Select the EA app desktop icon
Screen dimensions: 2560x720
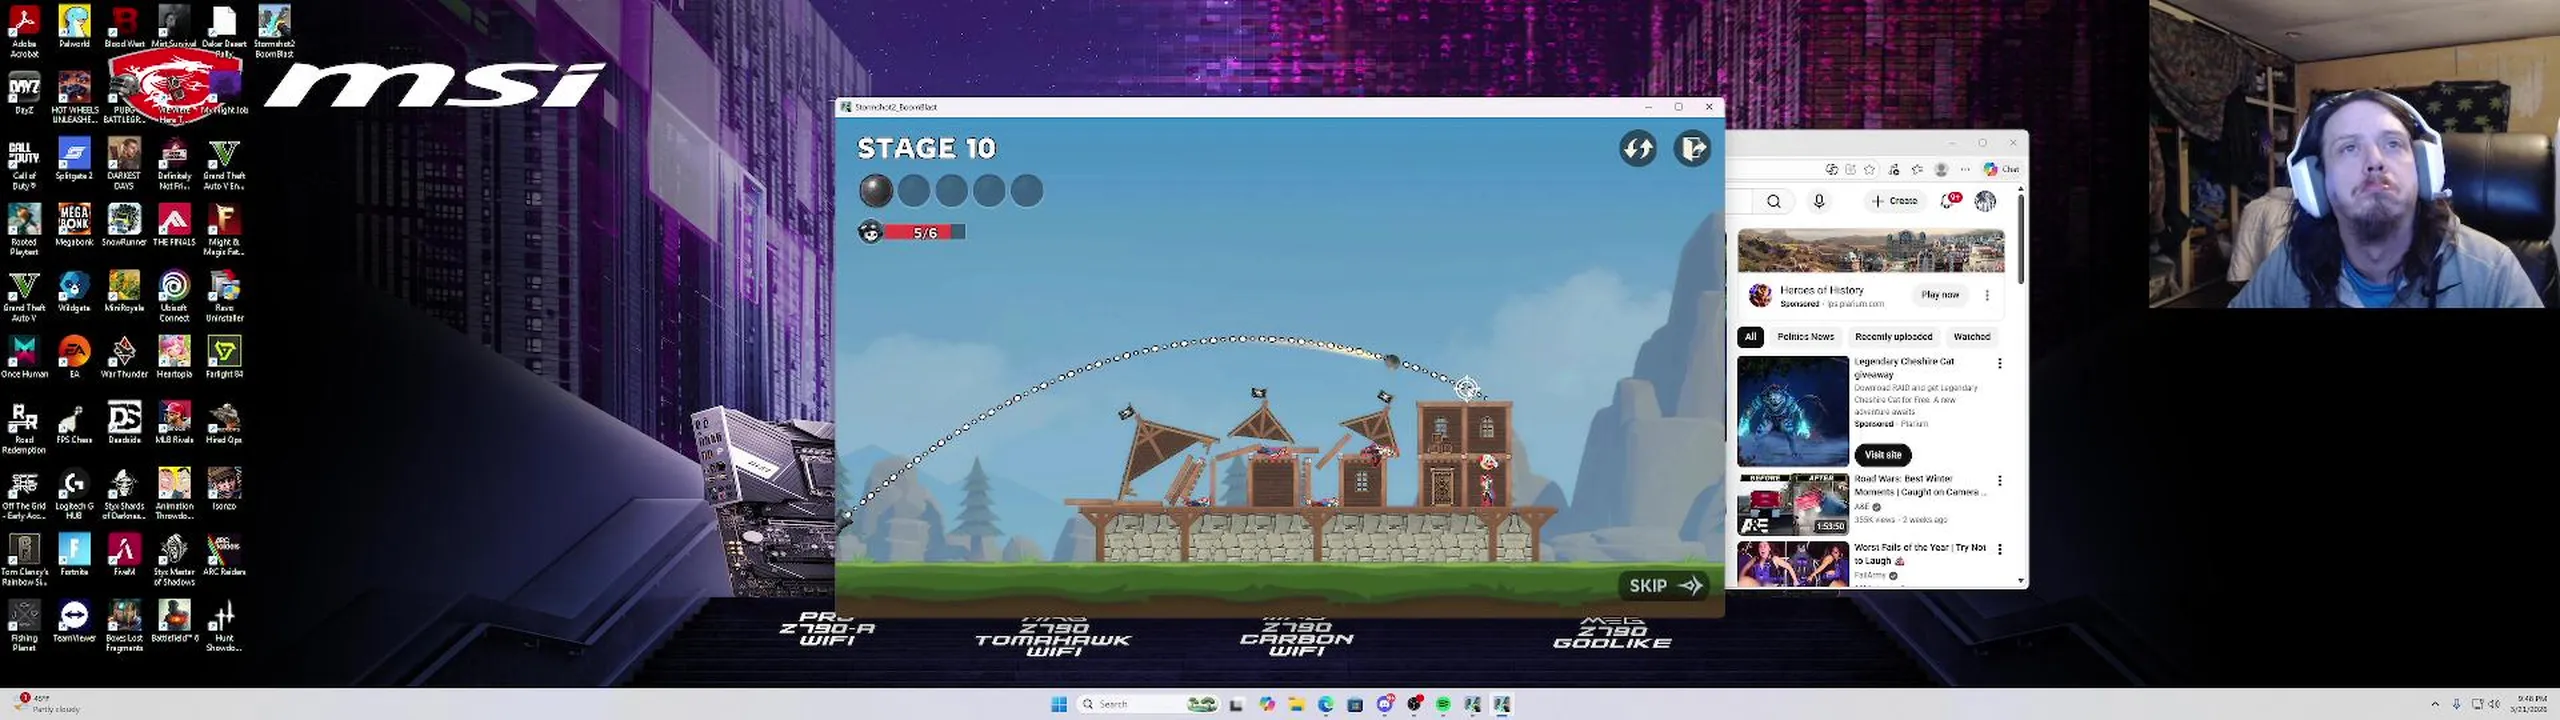pos(74,357)
